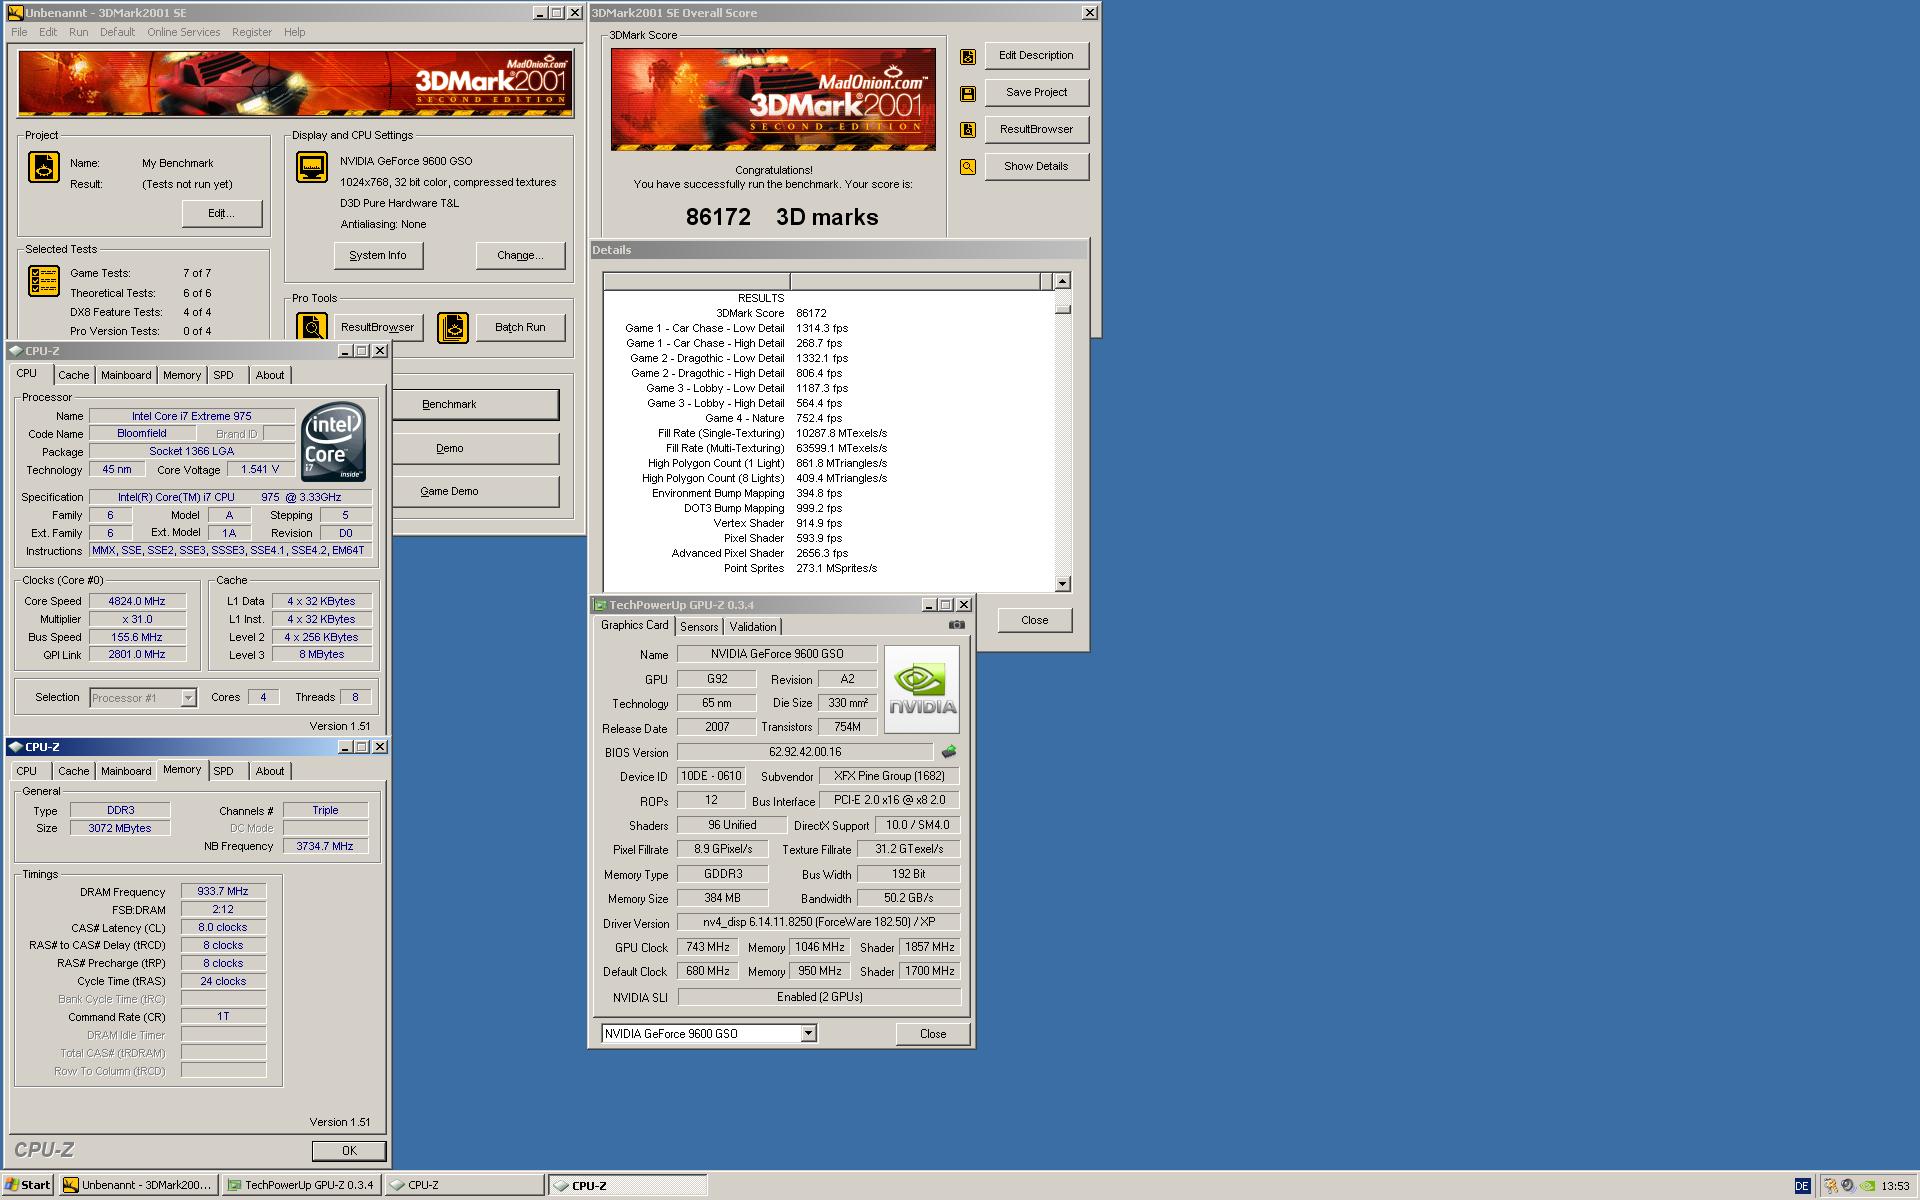This screenshot has width=1920, height=1200.
Task: Click Close button in GPU-Z
Action: (x=933, y=1034)
